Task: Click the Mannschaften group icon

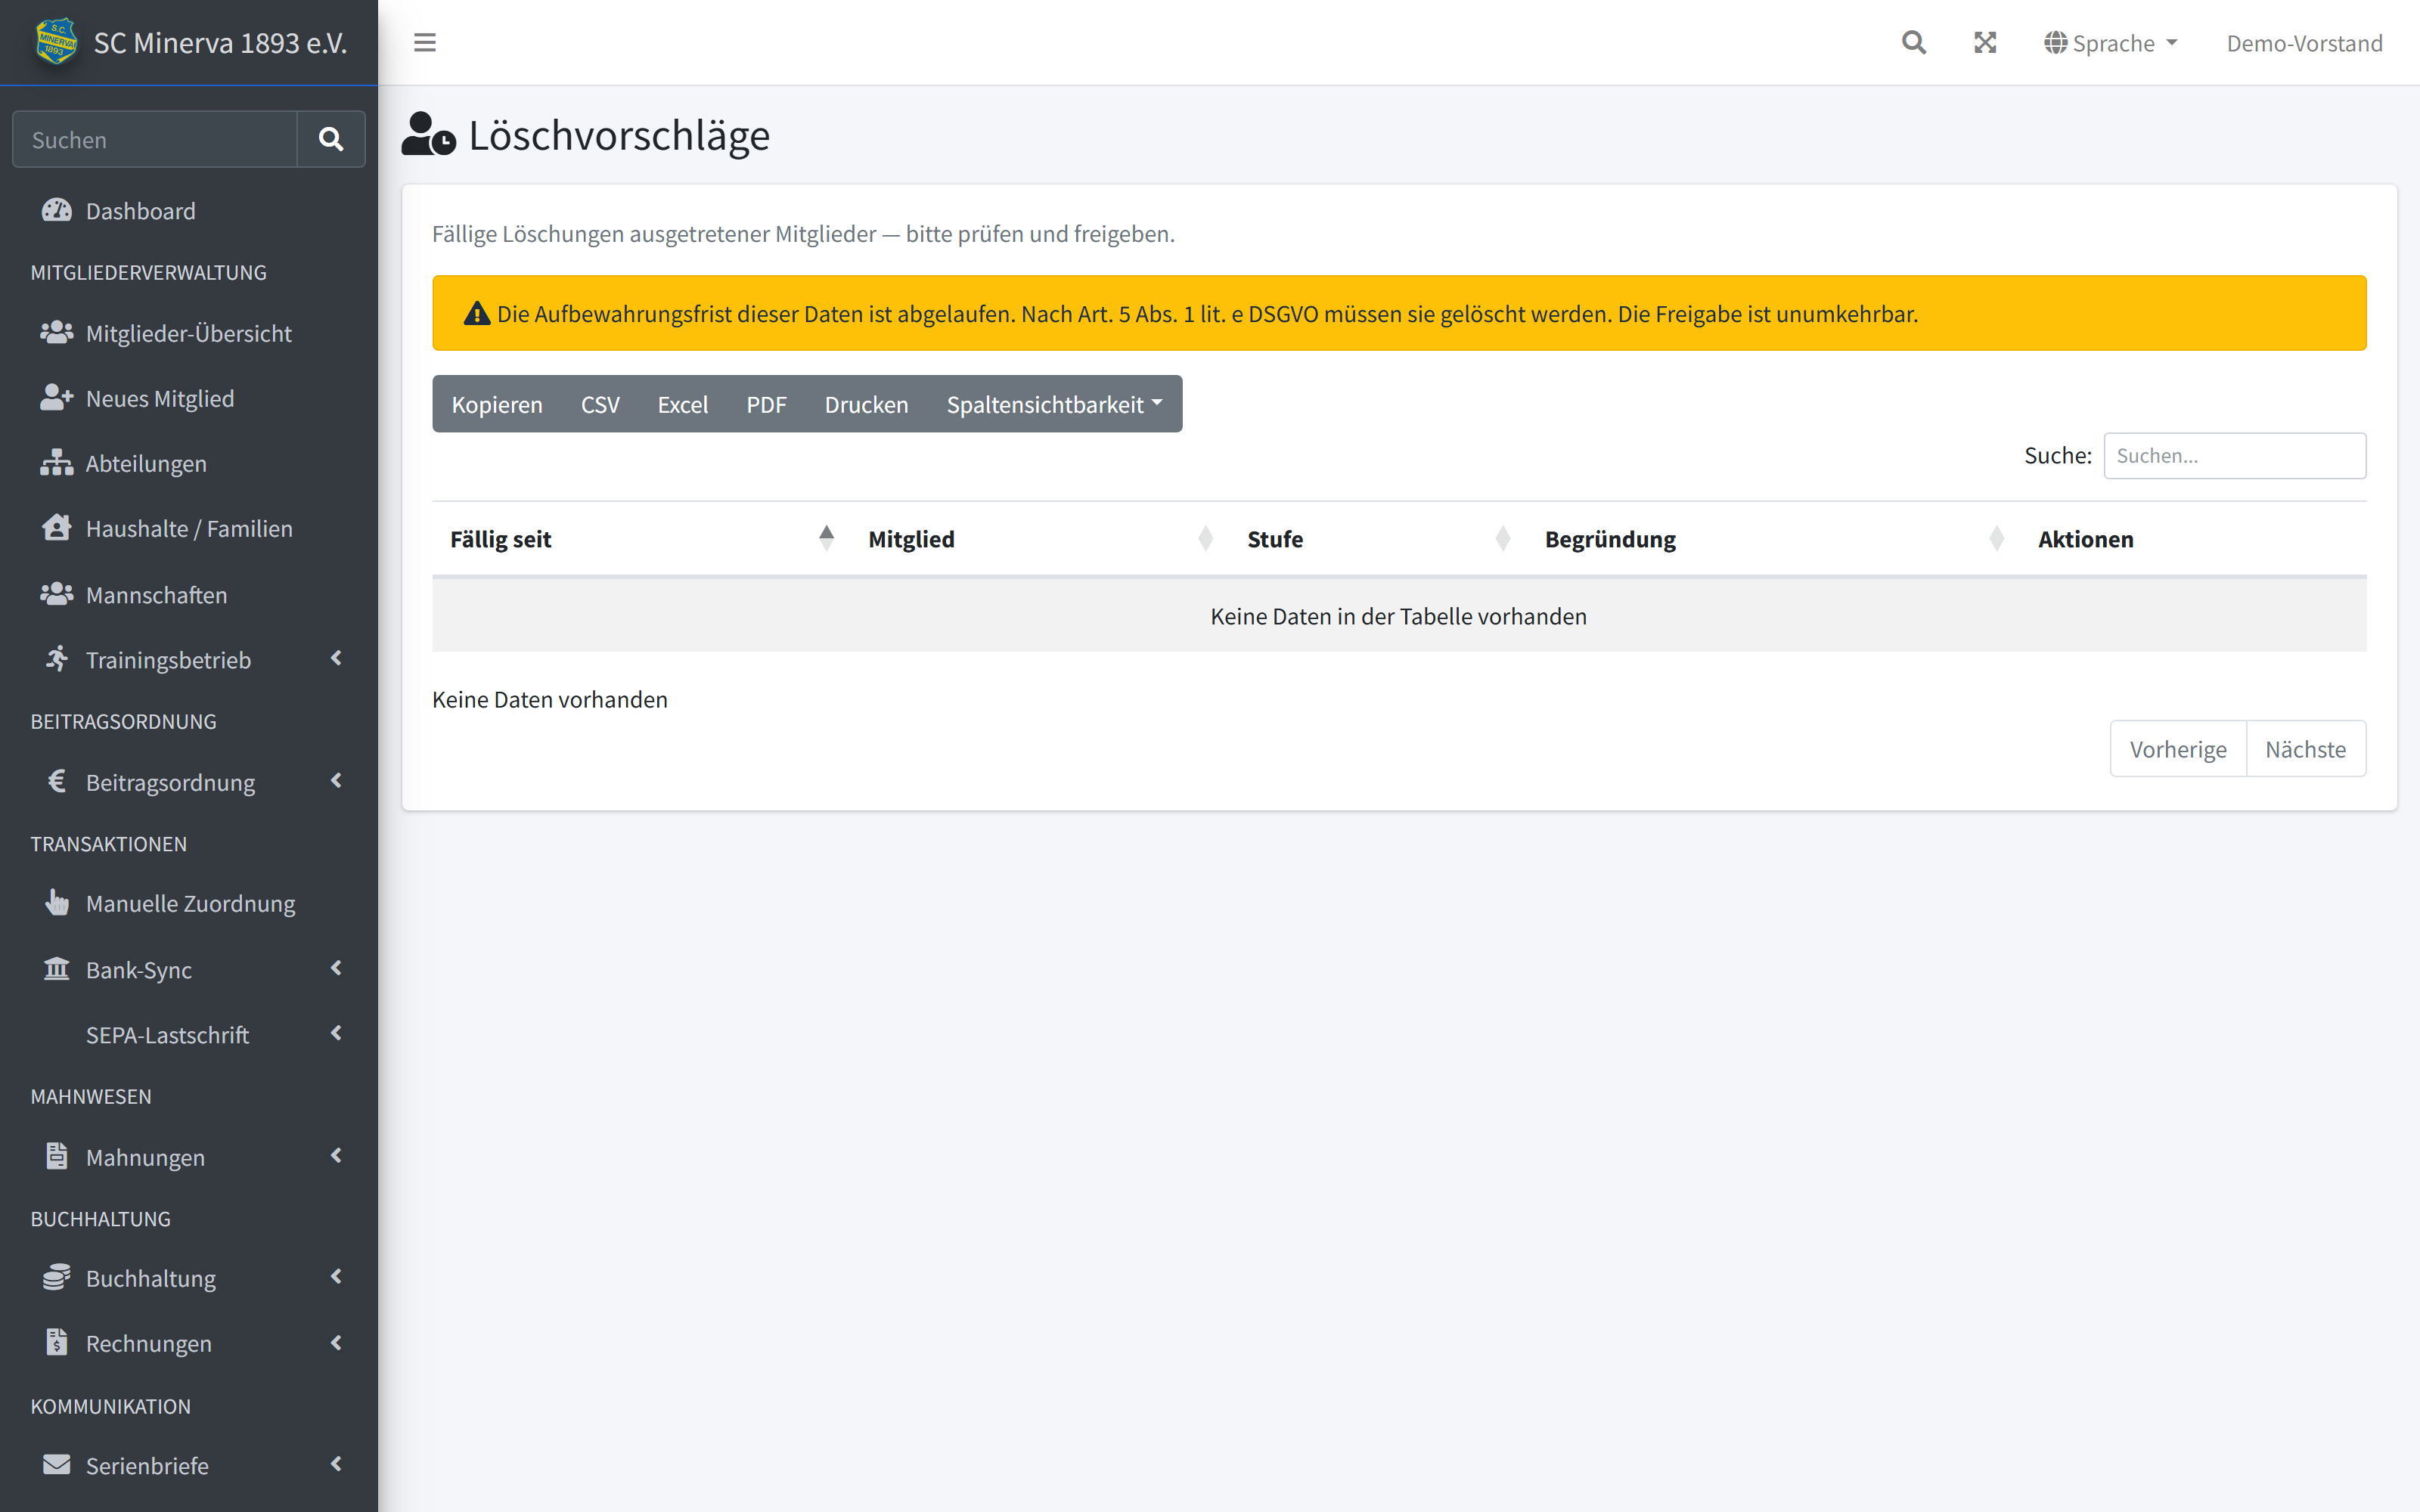Action: click(x=57, y=594)
